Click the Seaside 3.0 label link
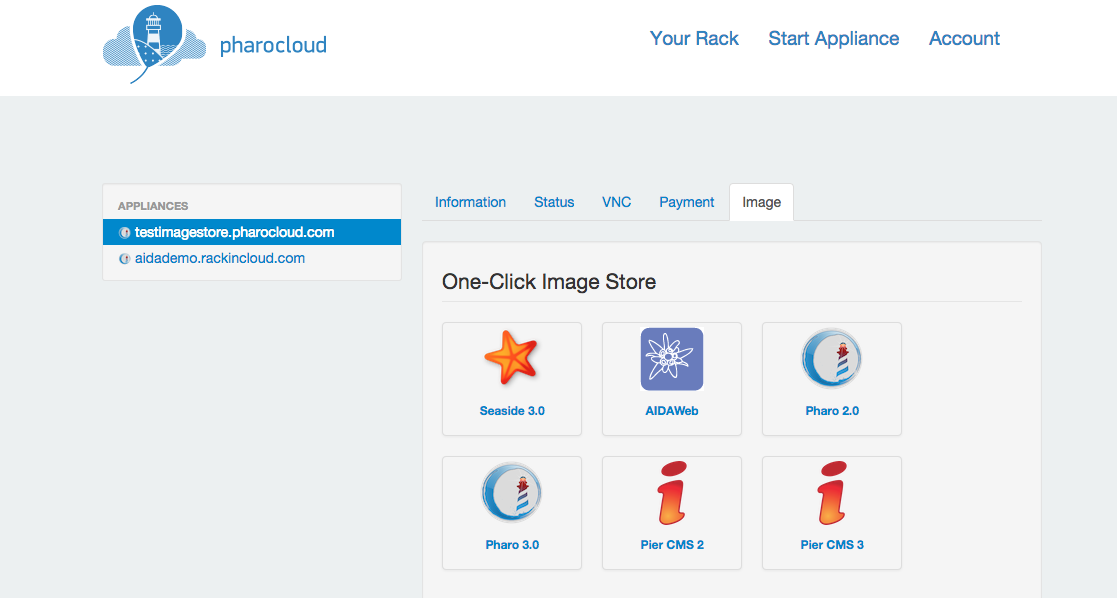 [x=511, y=411]
